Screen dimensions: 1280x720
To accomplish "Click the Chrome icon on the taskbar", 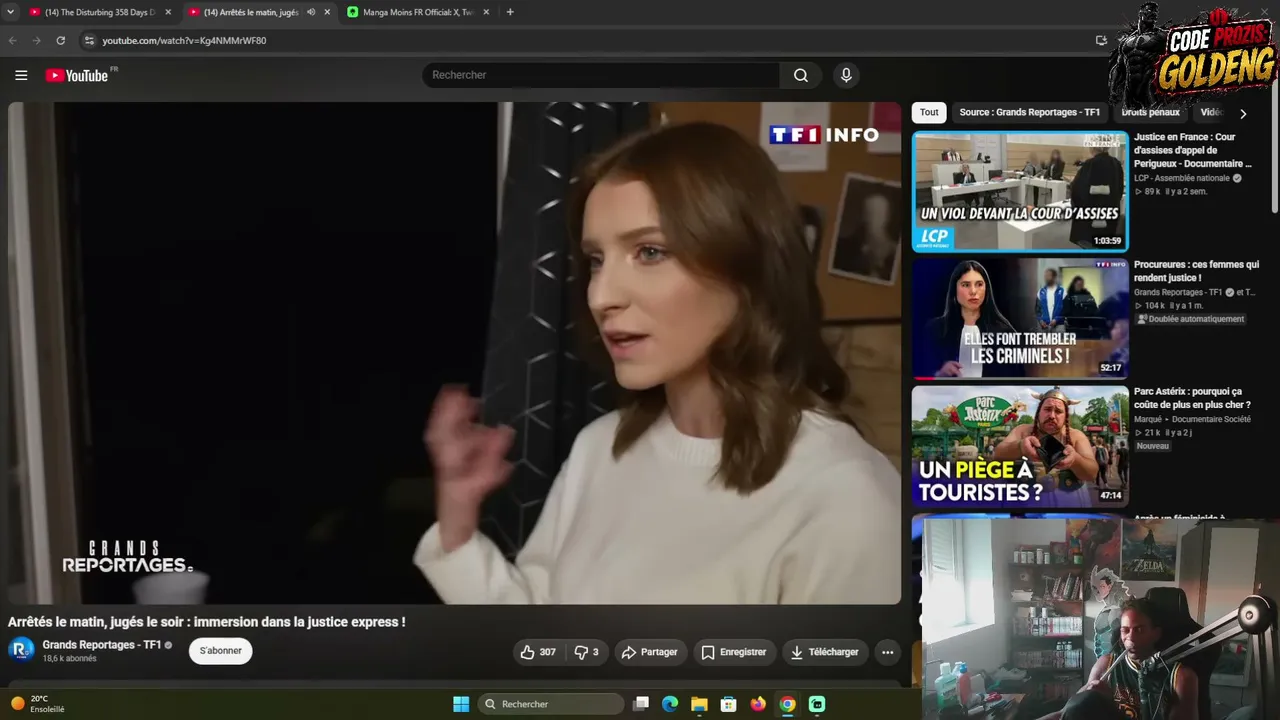I will [x=788, y=704].
